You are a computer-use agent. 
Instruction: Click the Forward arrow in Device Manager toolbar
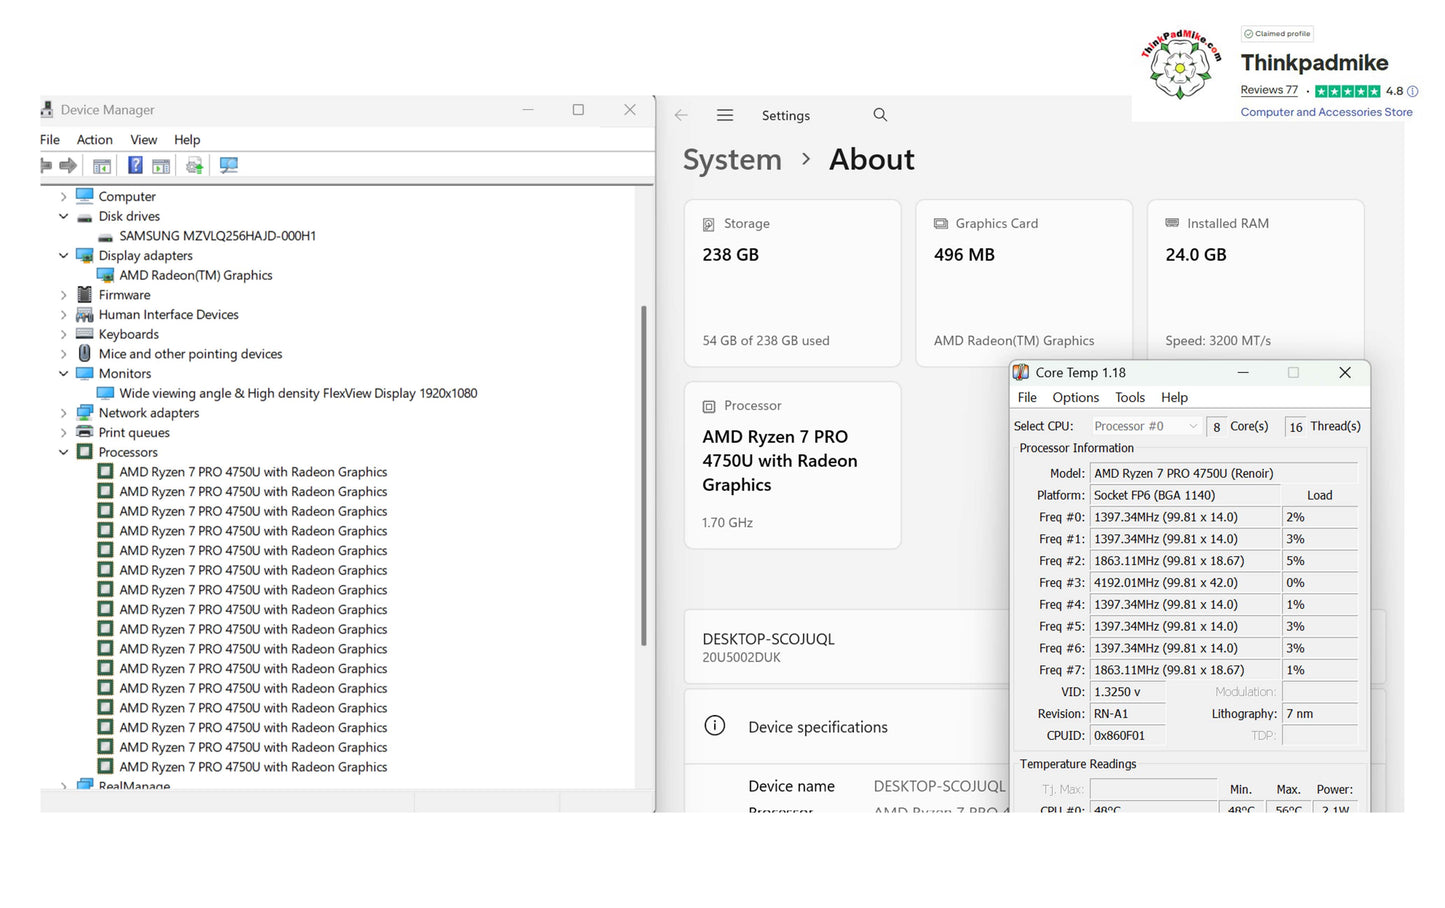click(68, 165)
